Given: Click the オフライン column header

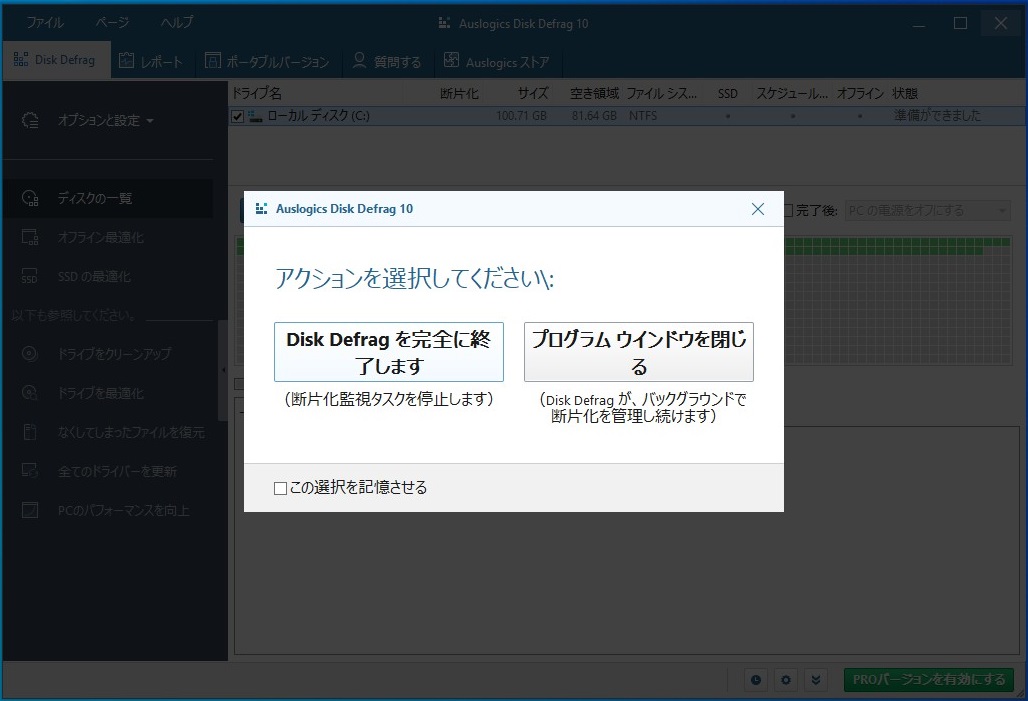Looking at the screenshot, I should (860, 93).
